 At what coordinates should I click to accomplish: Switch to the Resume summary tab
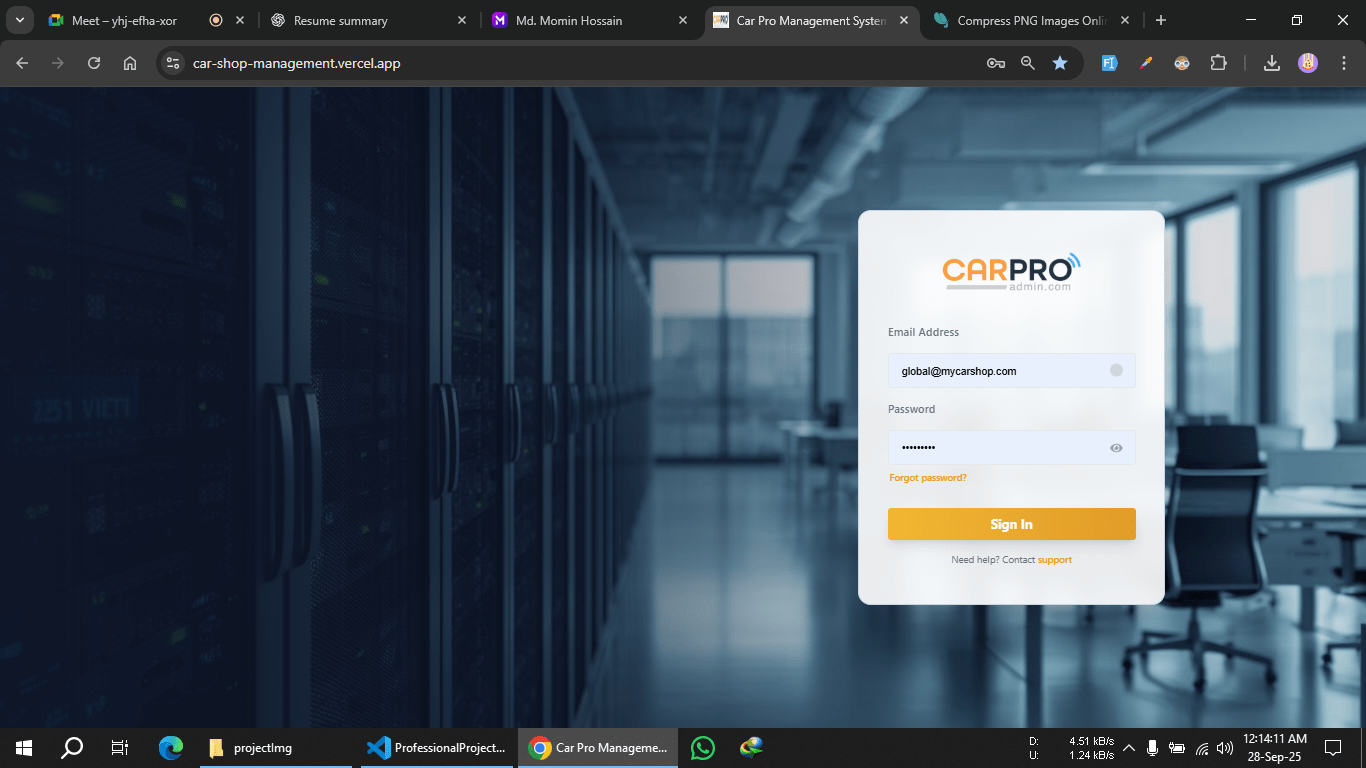point(340,20)
